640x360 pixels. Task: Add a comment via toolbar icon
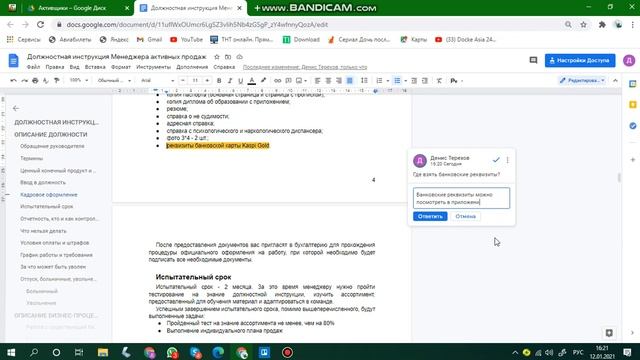(x=288, y=81)
